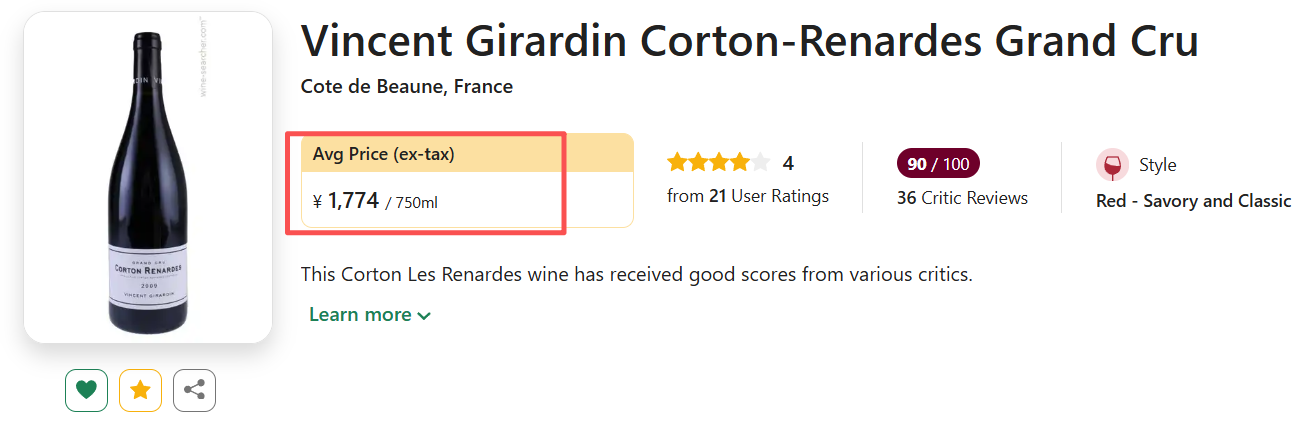Click the Vincent Girardin Corton-Renardes title
This screenshot has width=1299, height=430.
(x=749, y=42)
